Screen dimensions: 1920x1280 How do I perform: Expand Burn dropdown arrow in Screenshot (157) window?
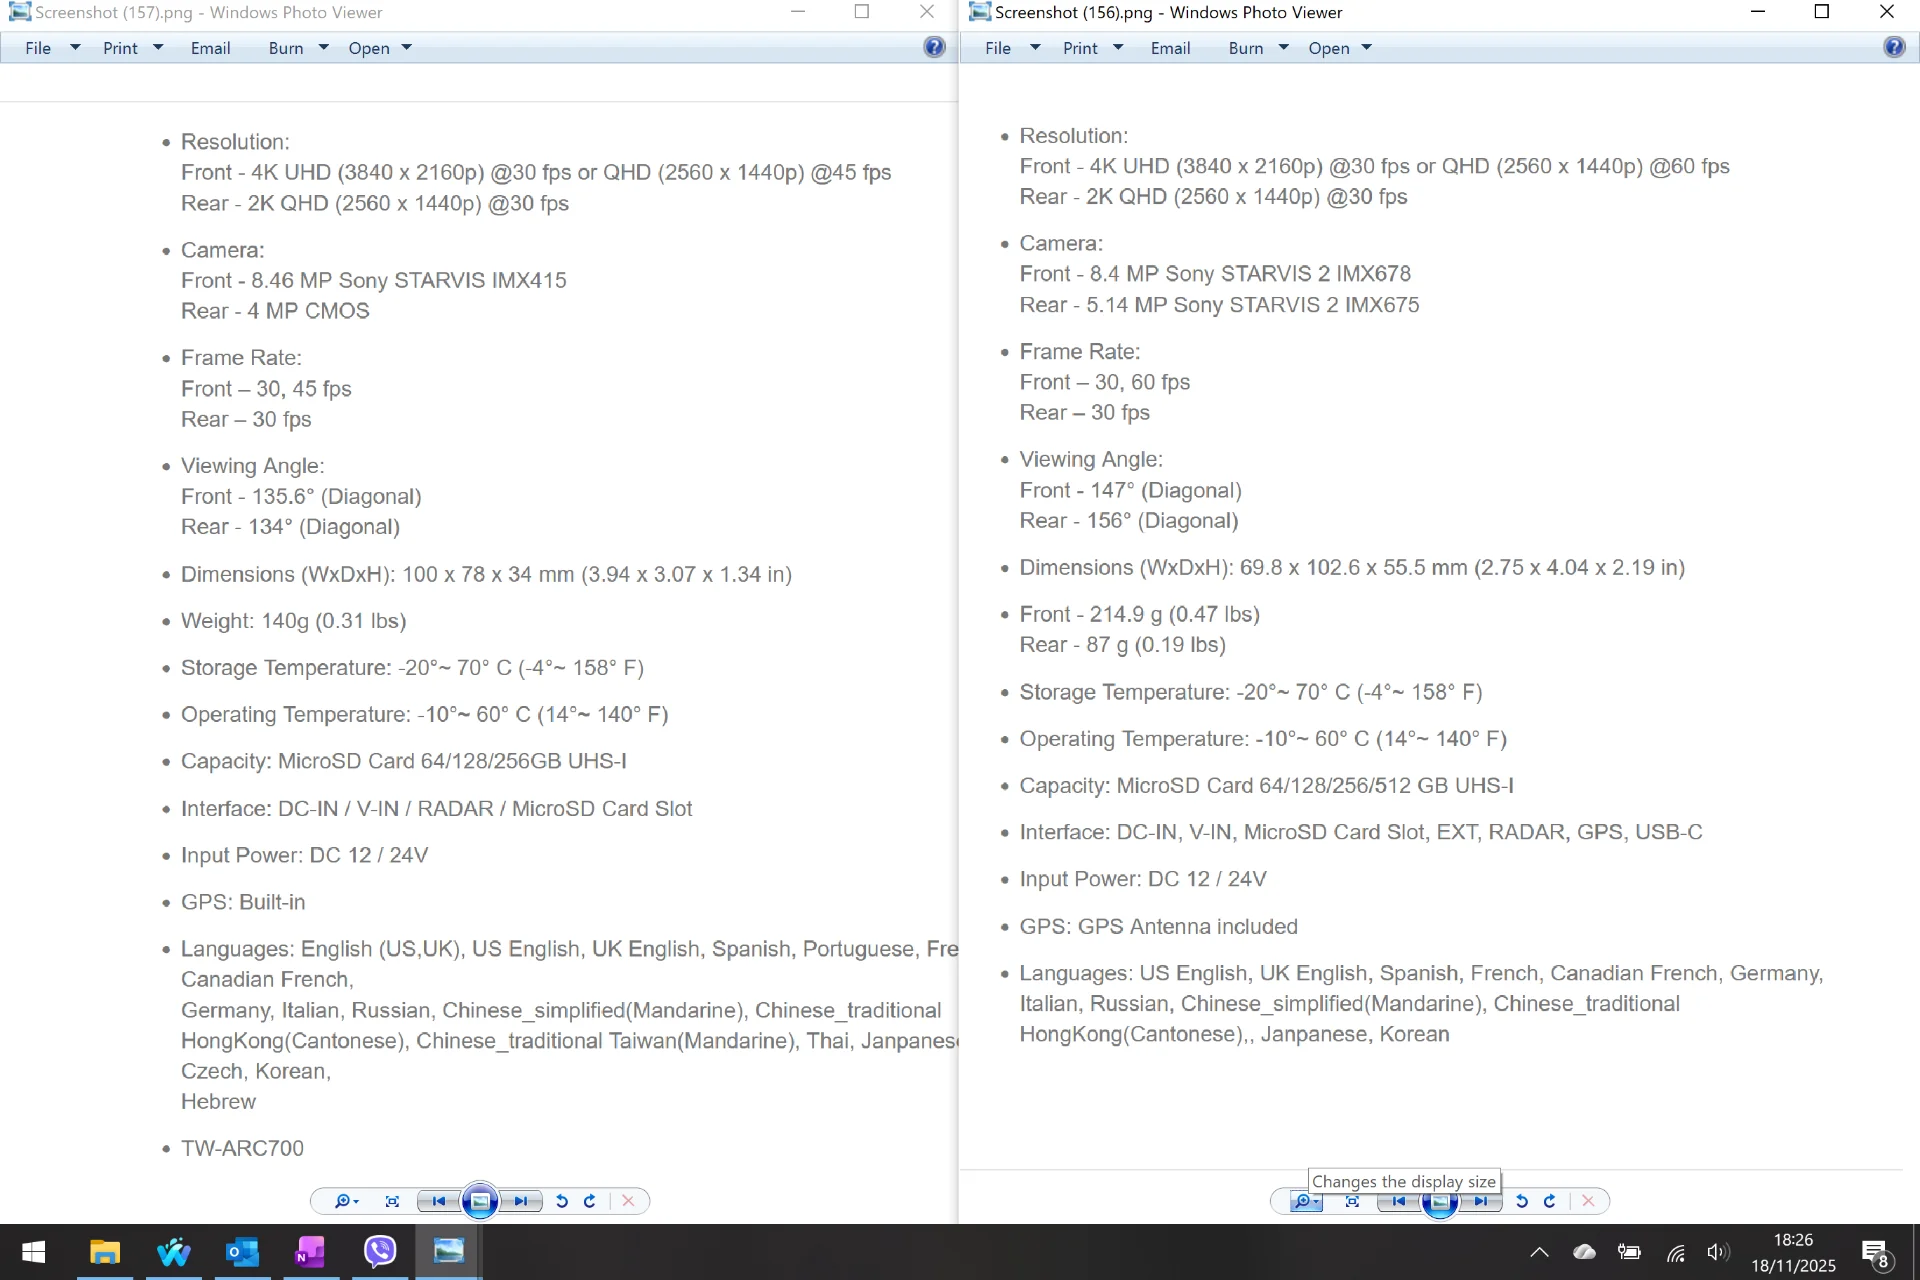[x=323, y=48]
